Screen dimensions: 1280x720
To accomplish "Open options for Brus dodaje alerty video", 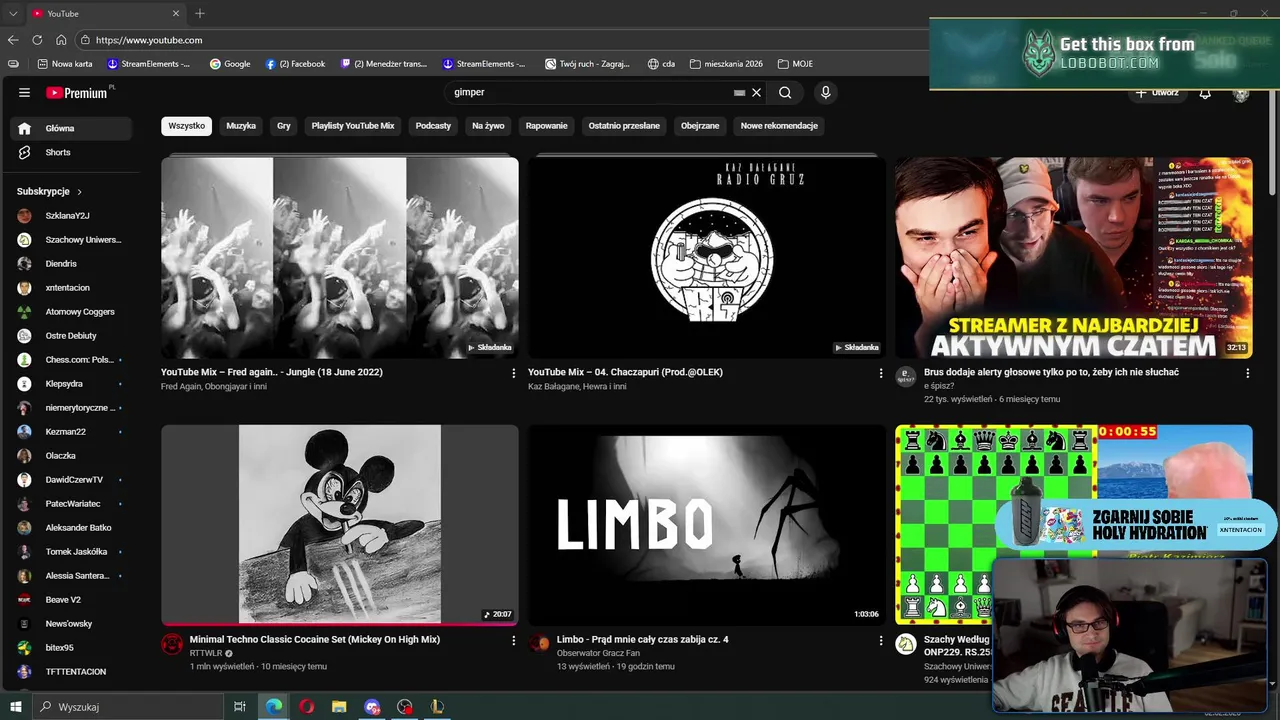I will (1248, 373).
